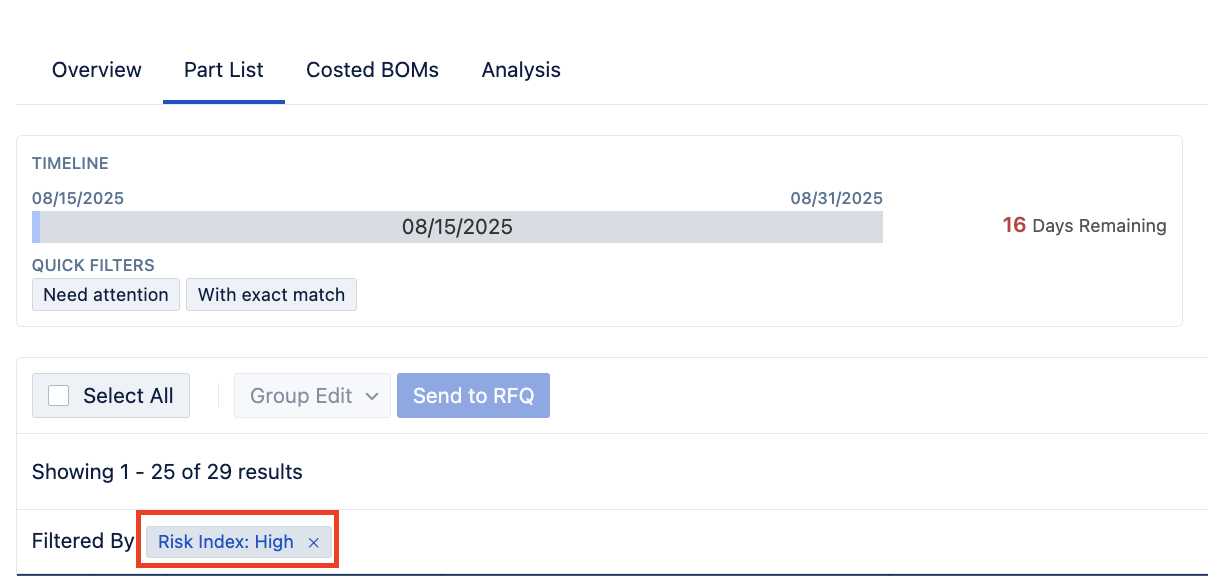
Task: Switch to the Overview tab
Action: click(97, 70)
